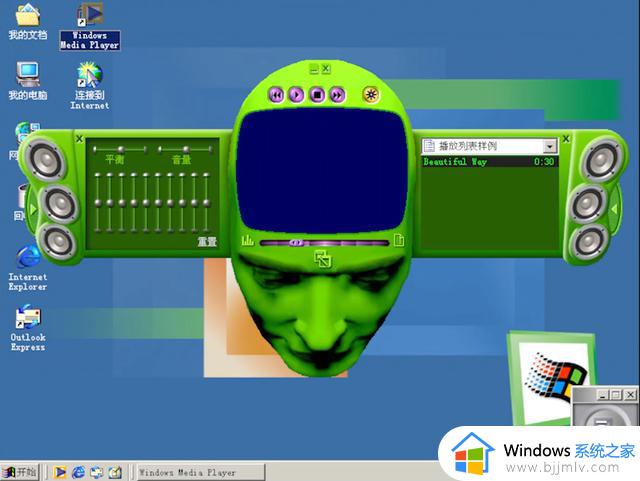Stop playback with the square stop button
This screenshot has width=640, height=481.
tap(317, 95)
